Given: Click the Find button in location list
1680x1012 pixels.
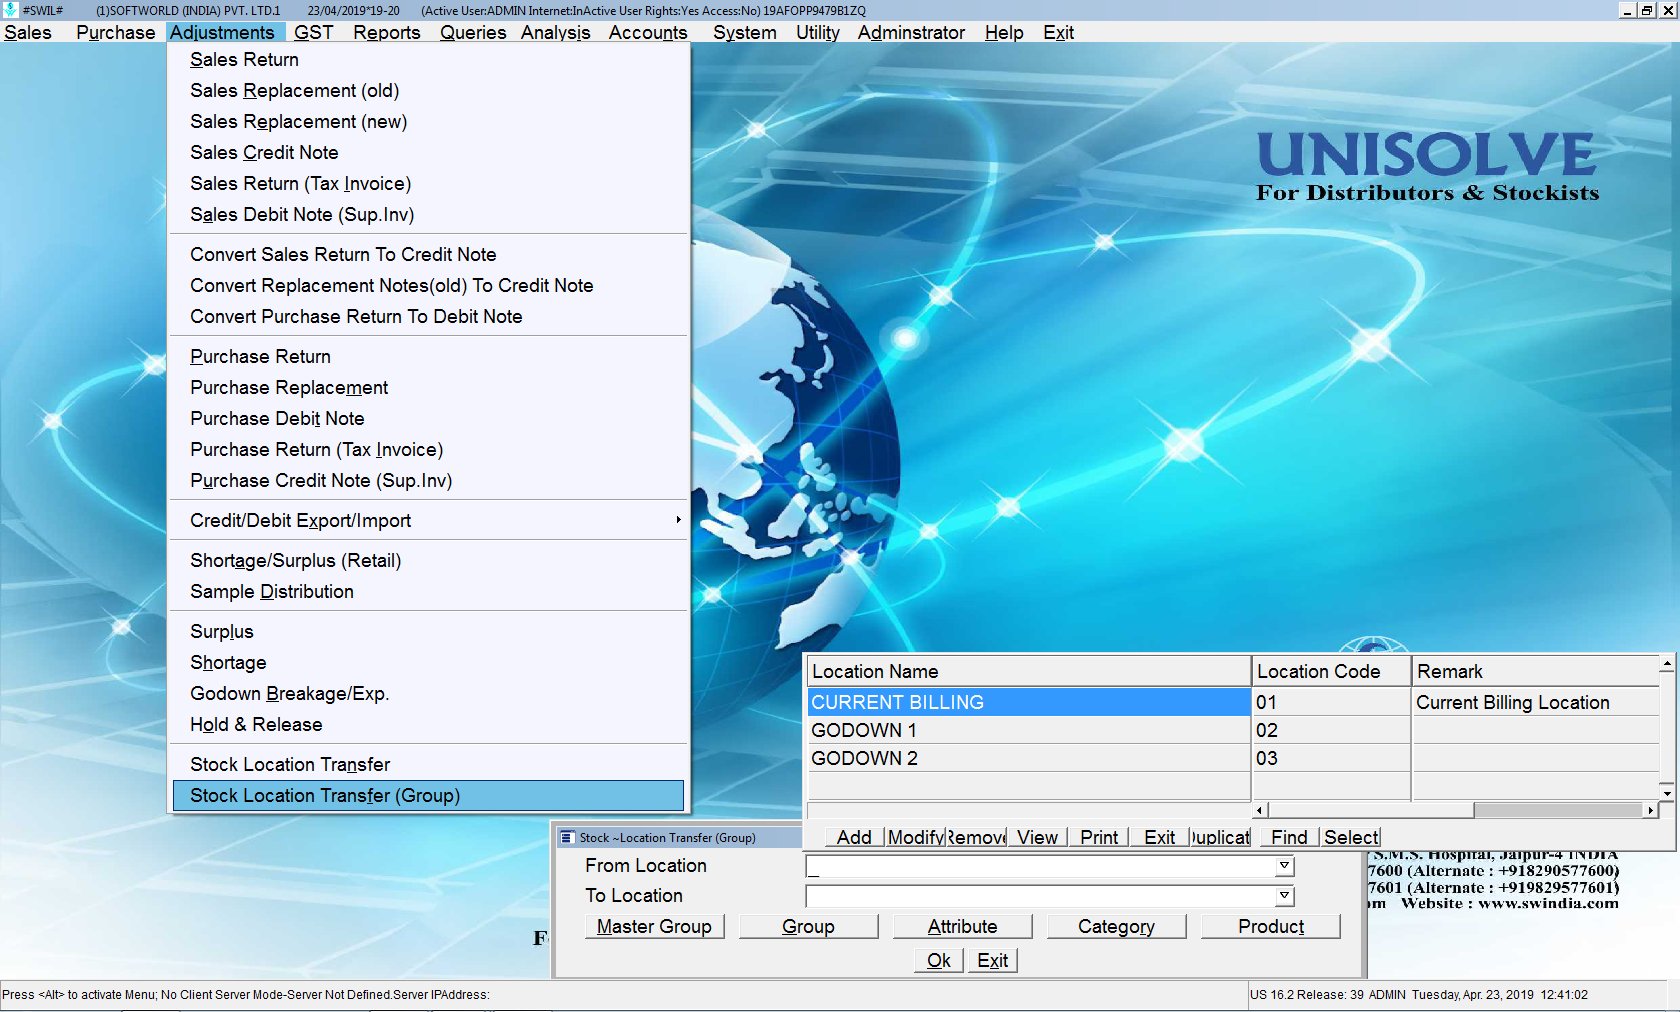Looking at the screenshot, I should click(x=1289, y=838).
